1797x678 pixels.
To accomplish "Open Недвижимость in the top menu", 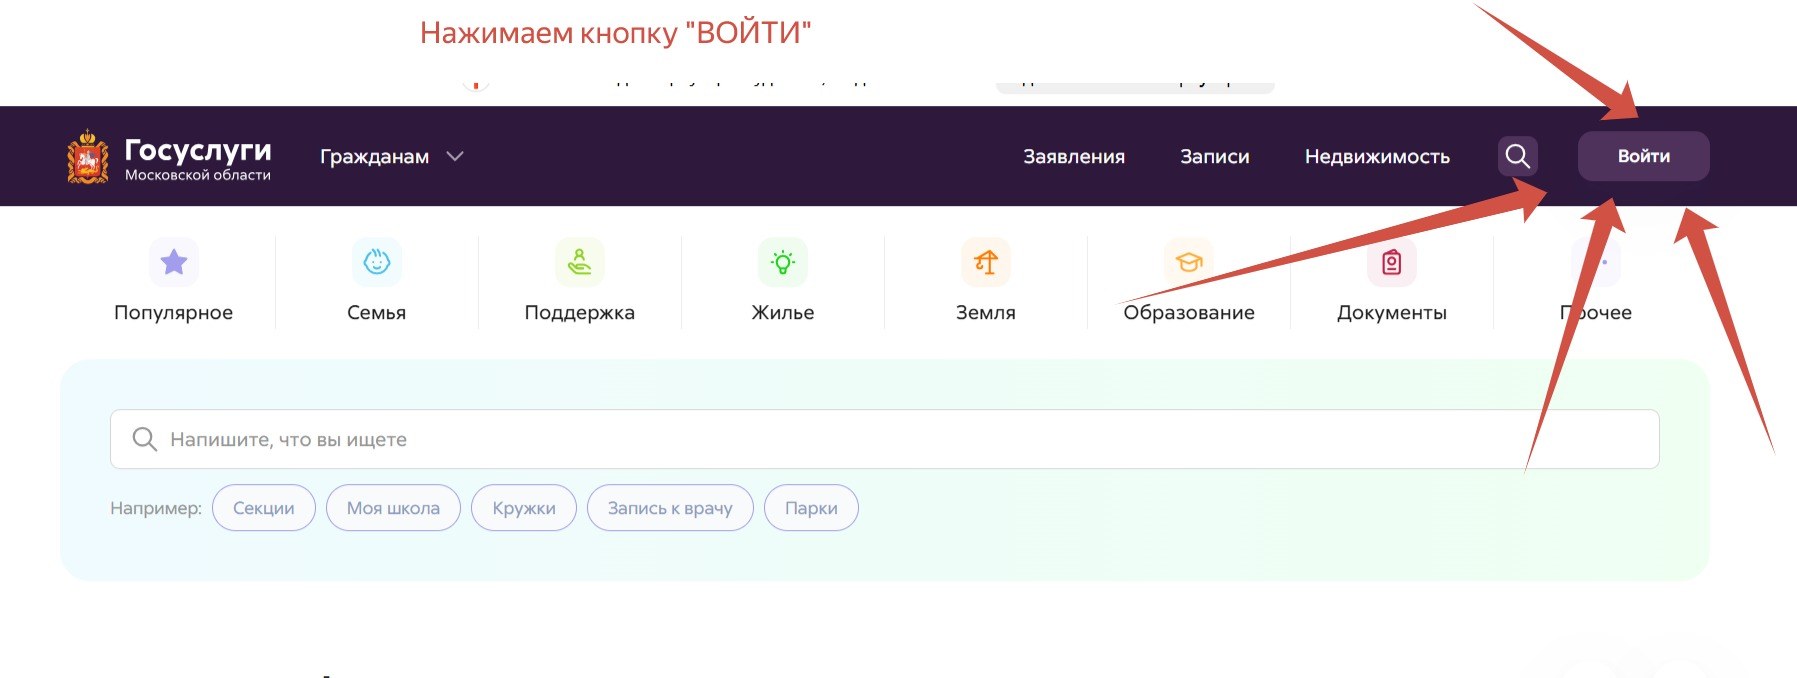I will tap(1377, 157).
